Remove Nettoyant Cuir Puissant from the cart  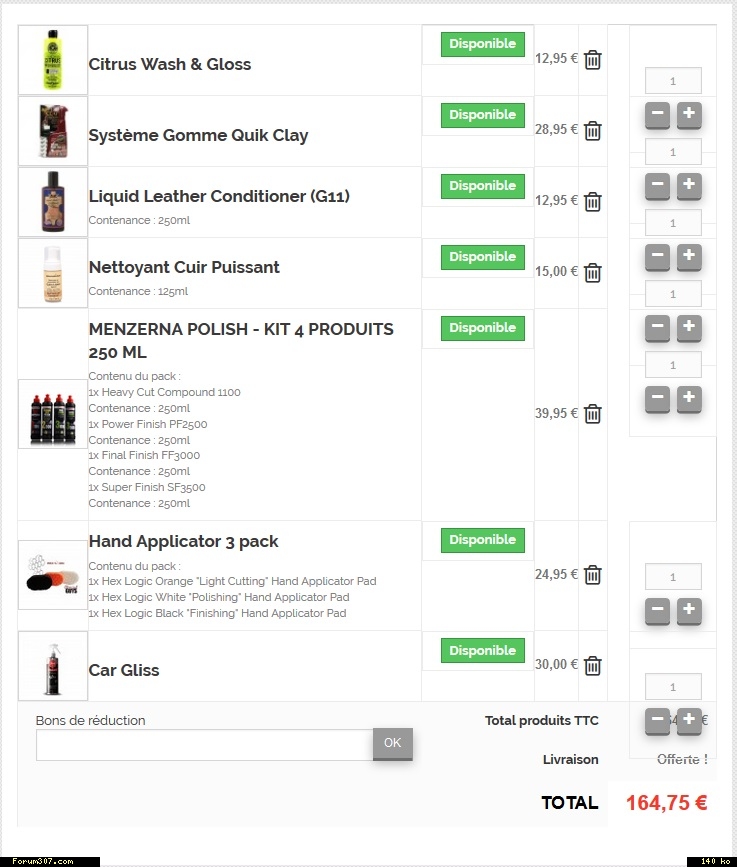click(x=593, y=273)
